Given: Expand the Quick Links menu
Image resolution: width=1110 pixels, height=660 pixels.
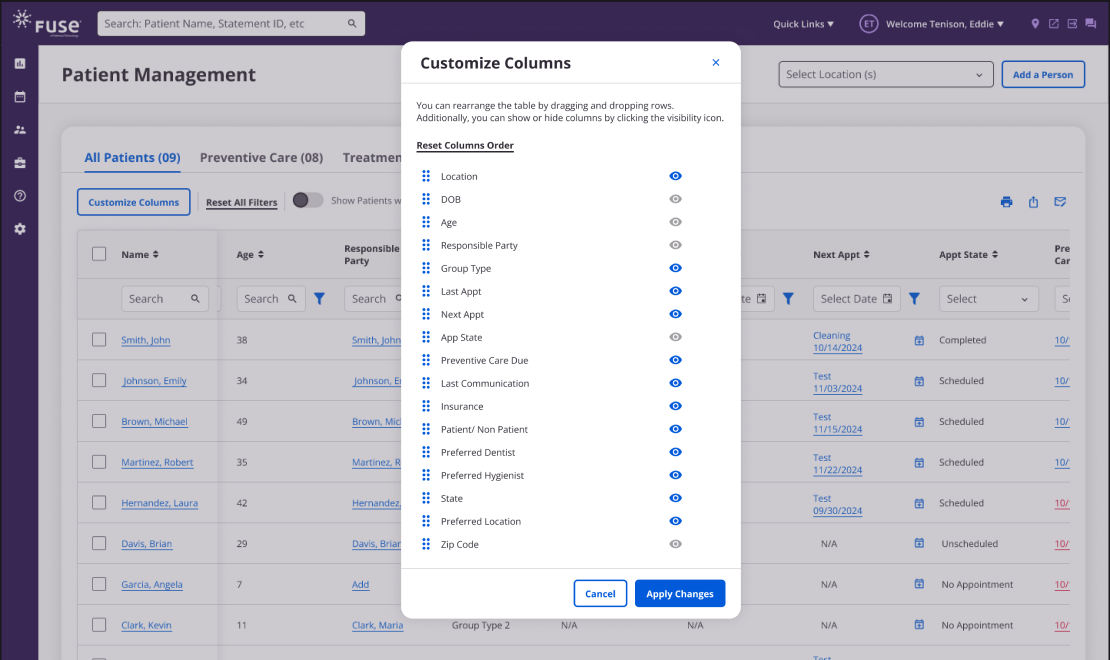Looking at the screenshot, I should (x=803, y=24).
